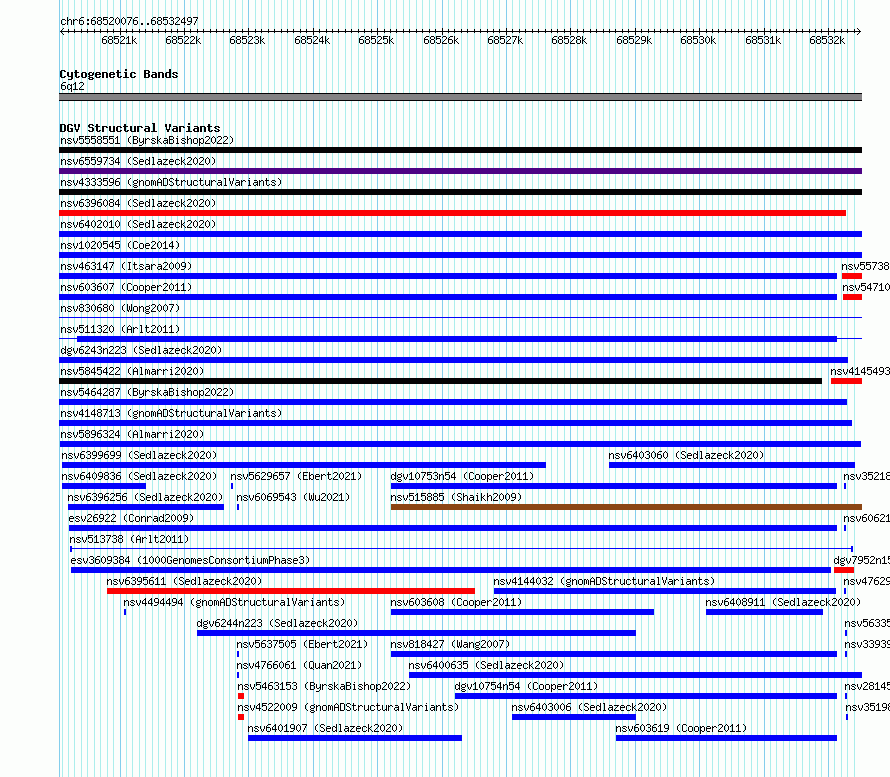Select the blue nsv6401907 variant bar
This screenshot has height=777, width=890.
(x=355, y=738)
